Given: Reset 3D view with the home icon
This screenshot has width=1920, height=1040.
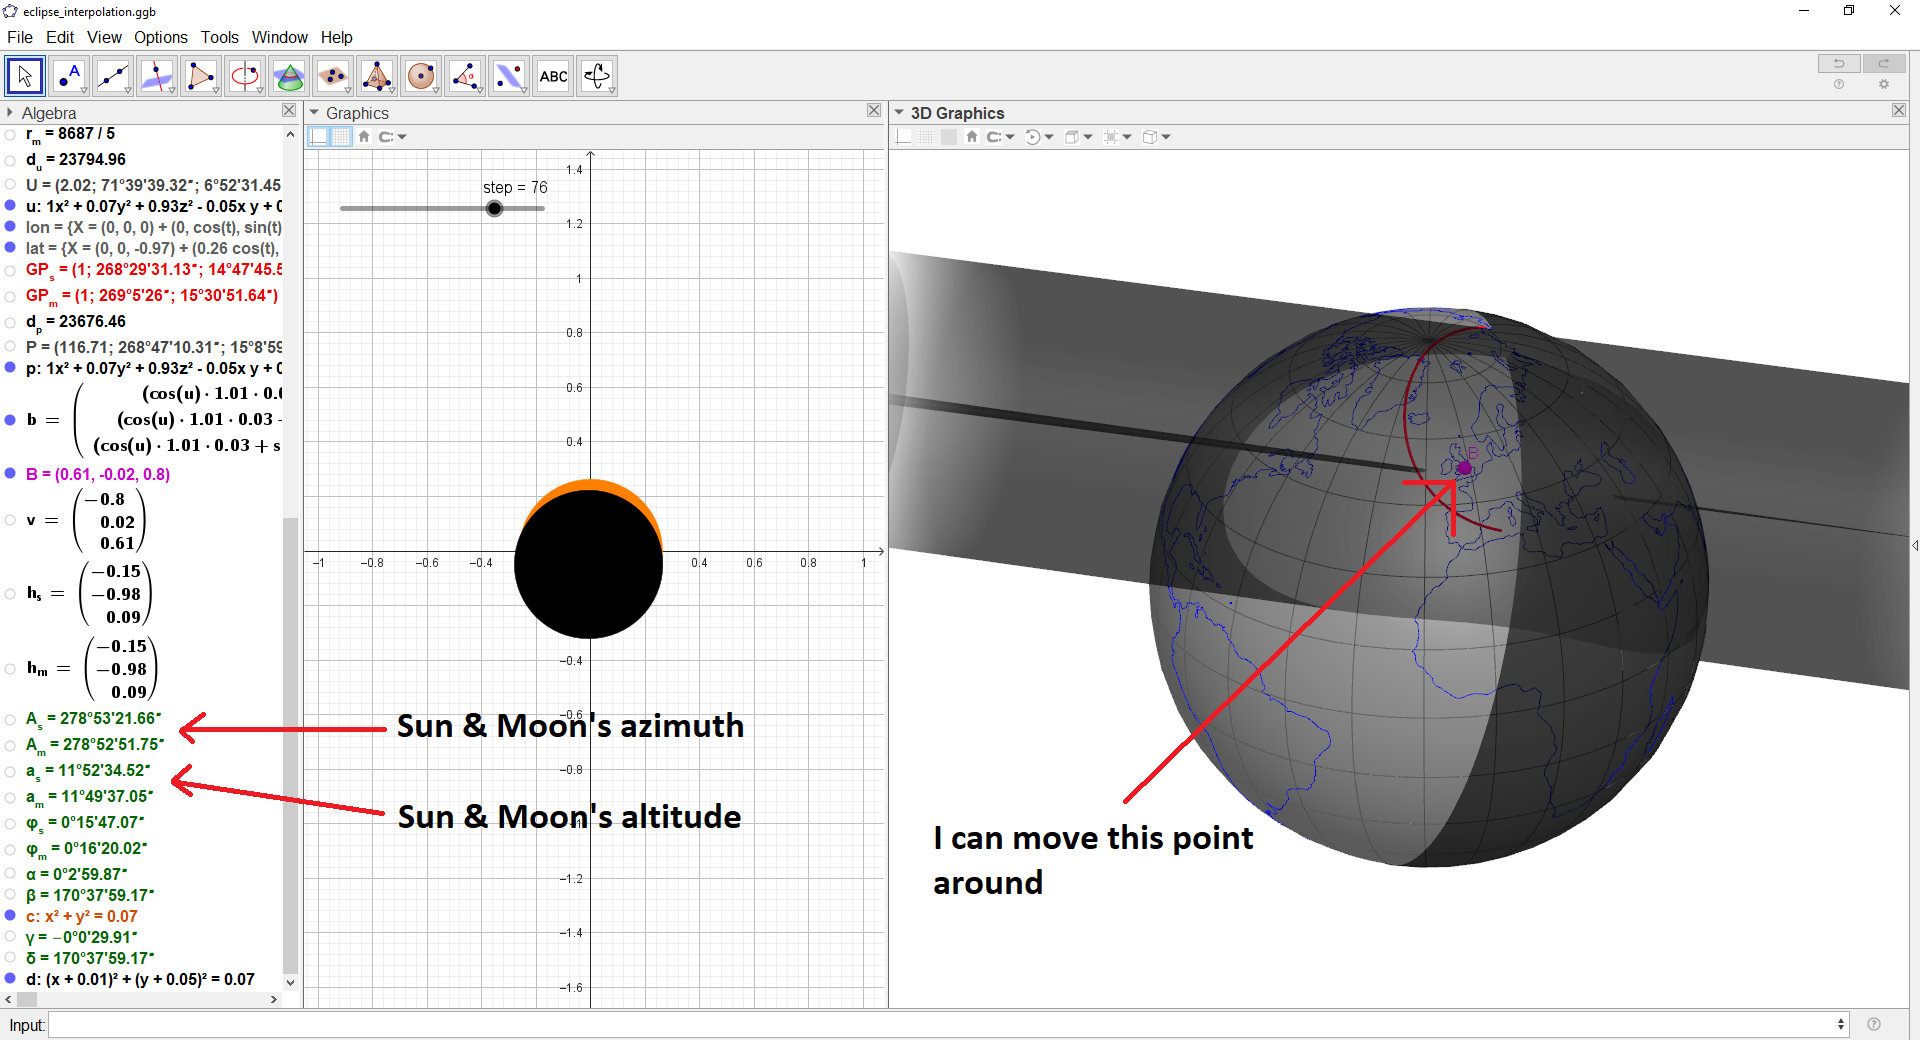Looking at the screenshot, I should pos(972,137).
